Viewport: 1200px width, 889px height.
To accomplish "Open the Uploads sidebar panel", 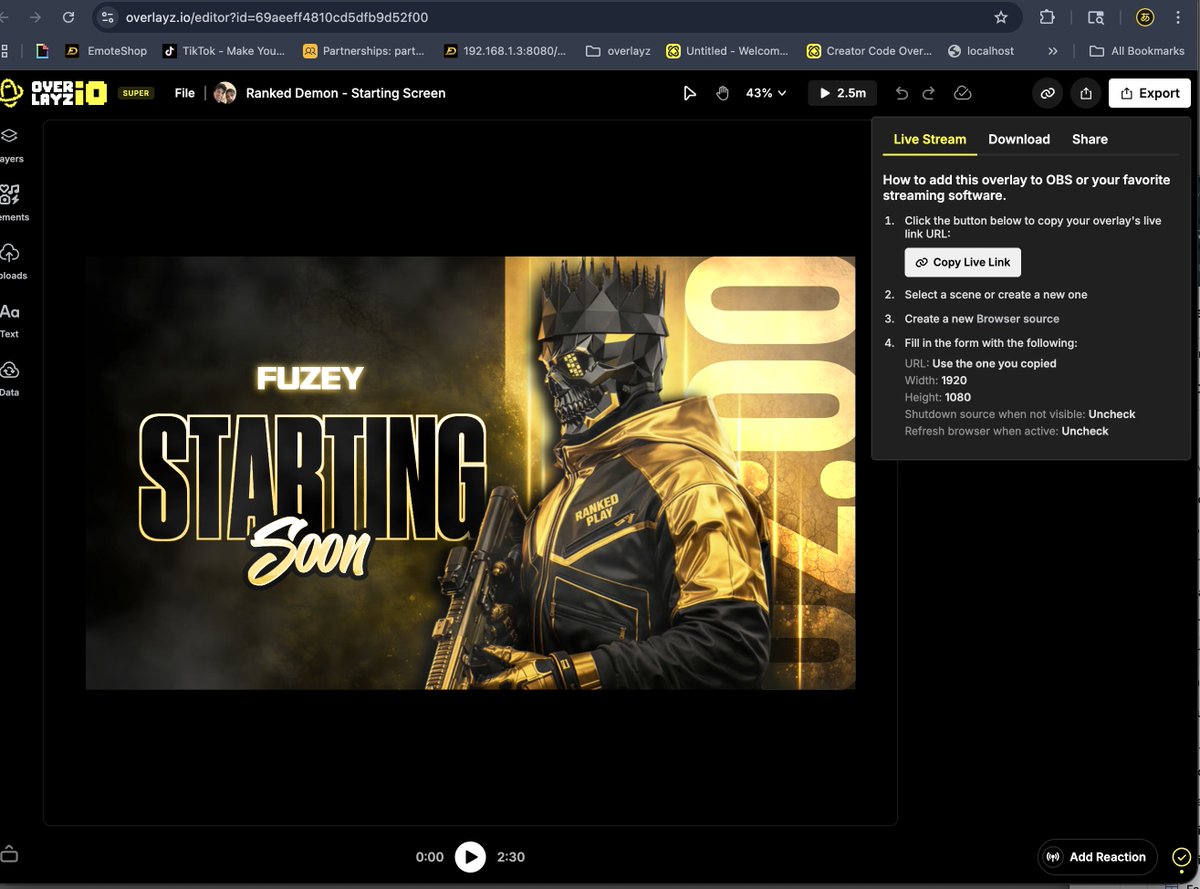I will click(11, 260).
